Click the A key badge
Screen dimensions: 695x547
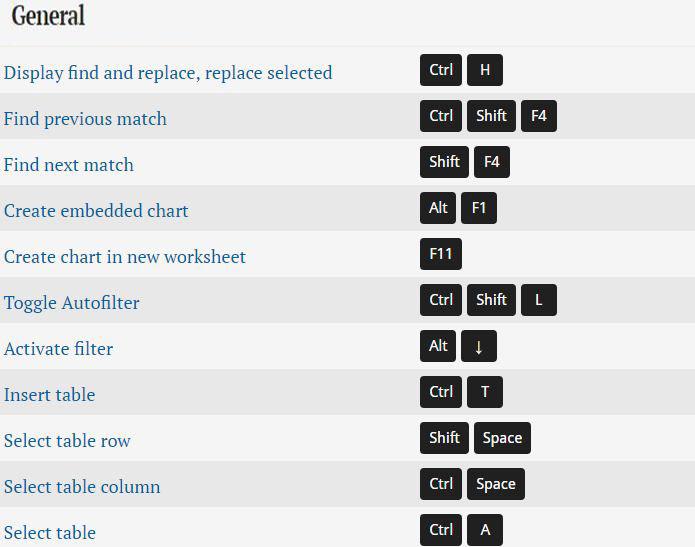coord(485,530)
